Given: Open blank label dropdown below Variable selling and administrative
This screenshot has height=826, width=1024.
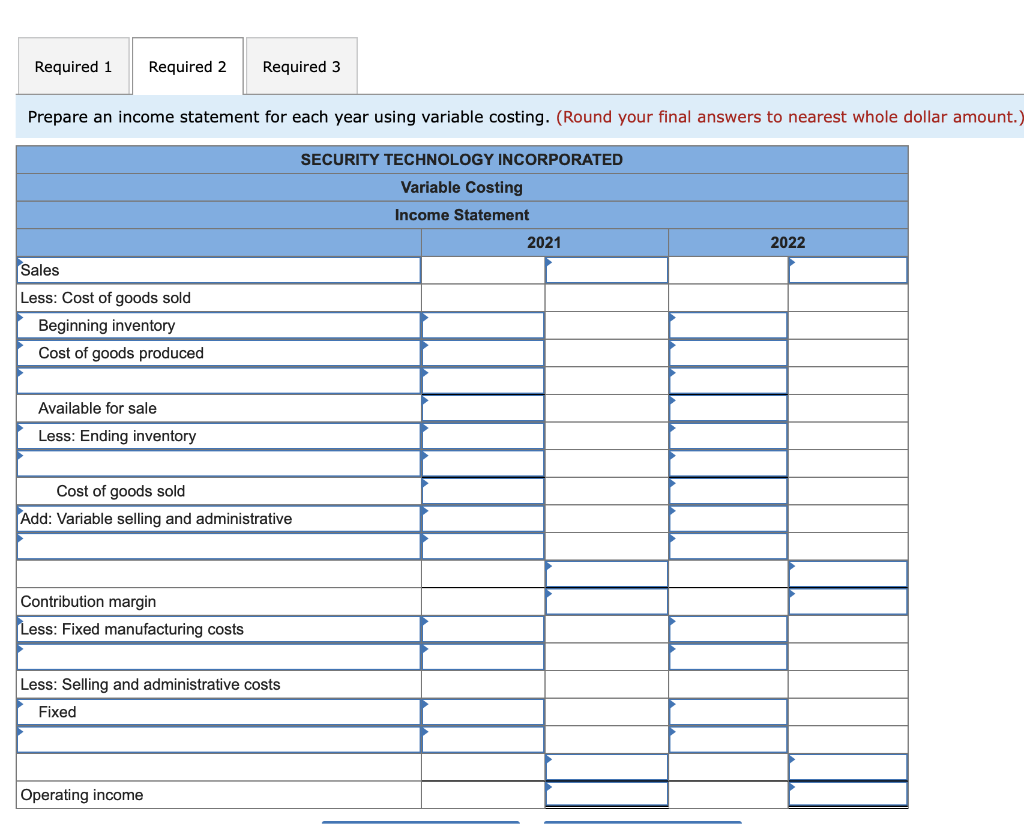Looking at the screenshot, I should tap(219, 547).
